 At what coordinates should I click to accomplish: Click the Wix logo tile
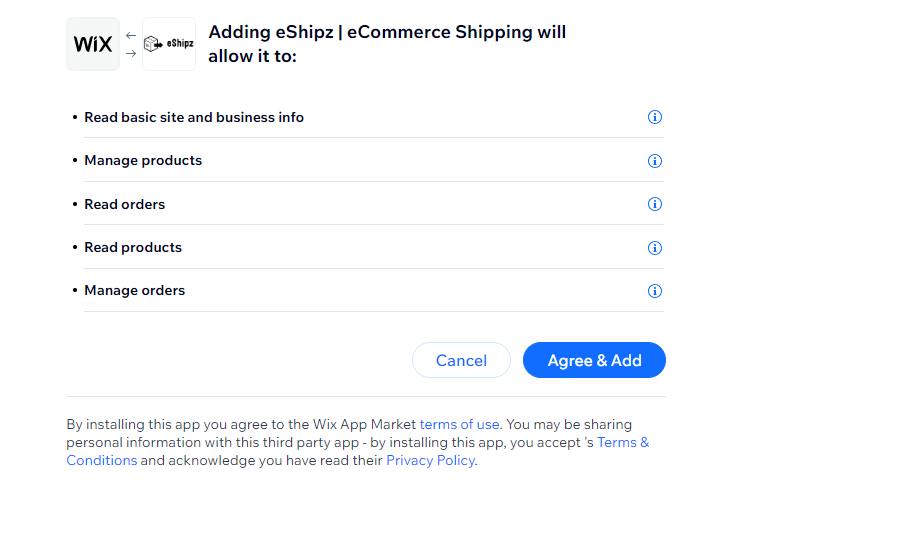[93, 44]
